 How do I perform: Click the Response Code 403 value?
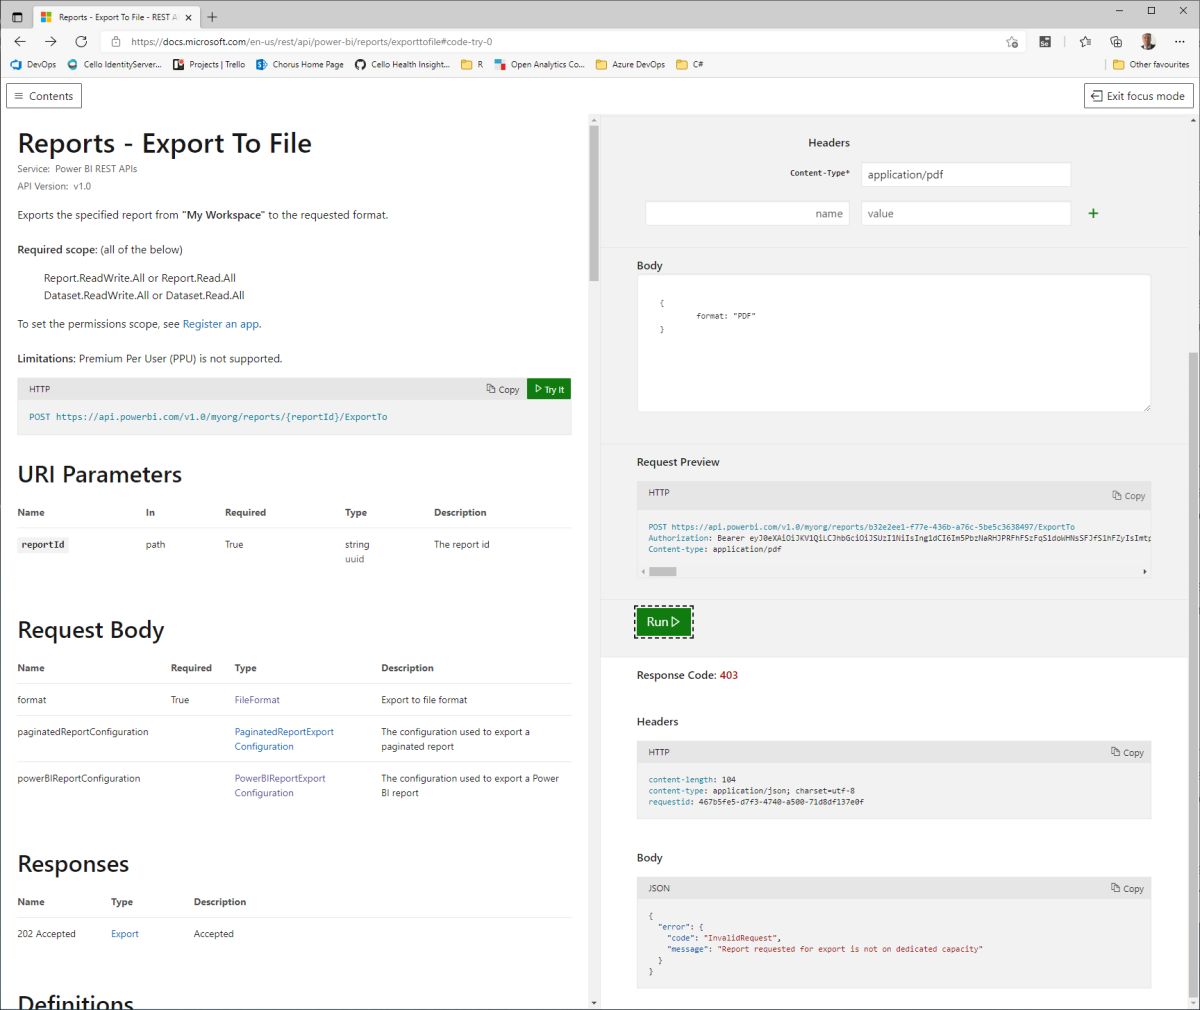pos(729,675)
